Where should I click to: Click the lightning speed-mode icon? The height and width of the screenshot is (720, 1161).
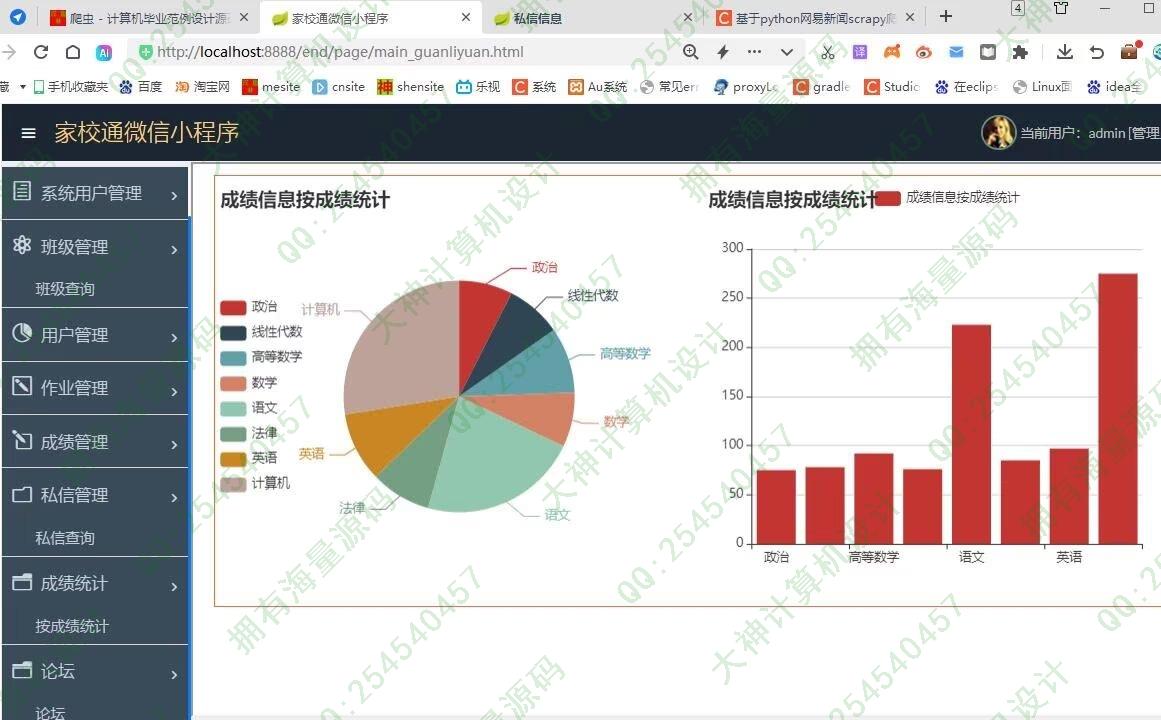[x=723, y=52]
